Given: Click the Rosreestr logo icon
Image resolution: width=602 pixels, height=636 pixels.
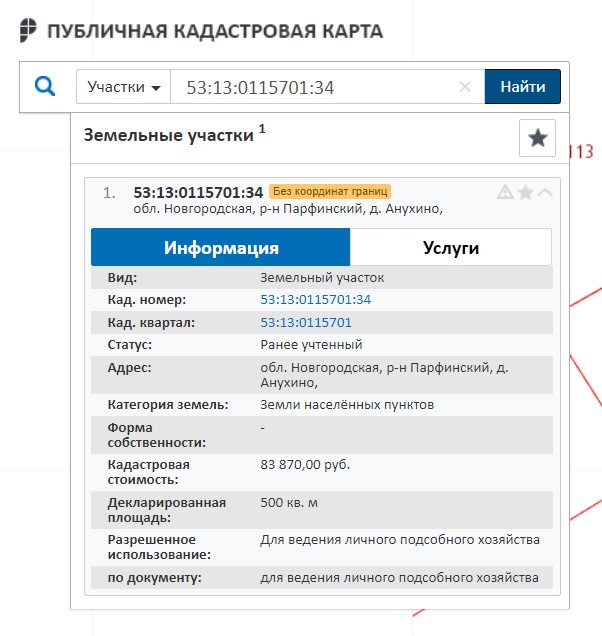Looking at the screenshot, I should pyautogui.click(x=28, y=30).
